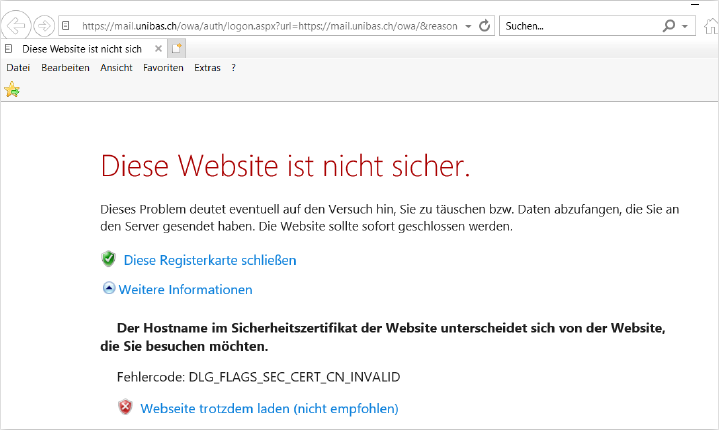The height and width of the screenshot is (430, 719).
Task: Click the browser Forward arrow button
Action: [x=44, y=25]
